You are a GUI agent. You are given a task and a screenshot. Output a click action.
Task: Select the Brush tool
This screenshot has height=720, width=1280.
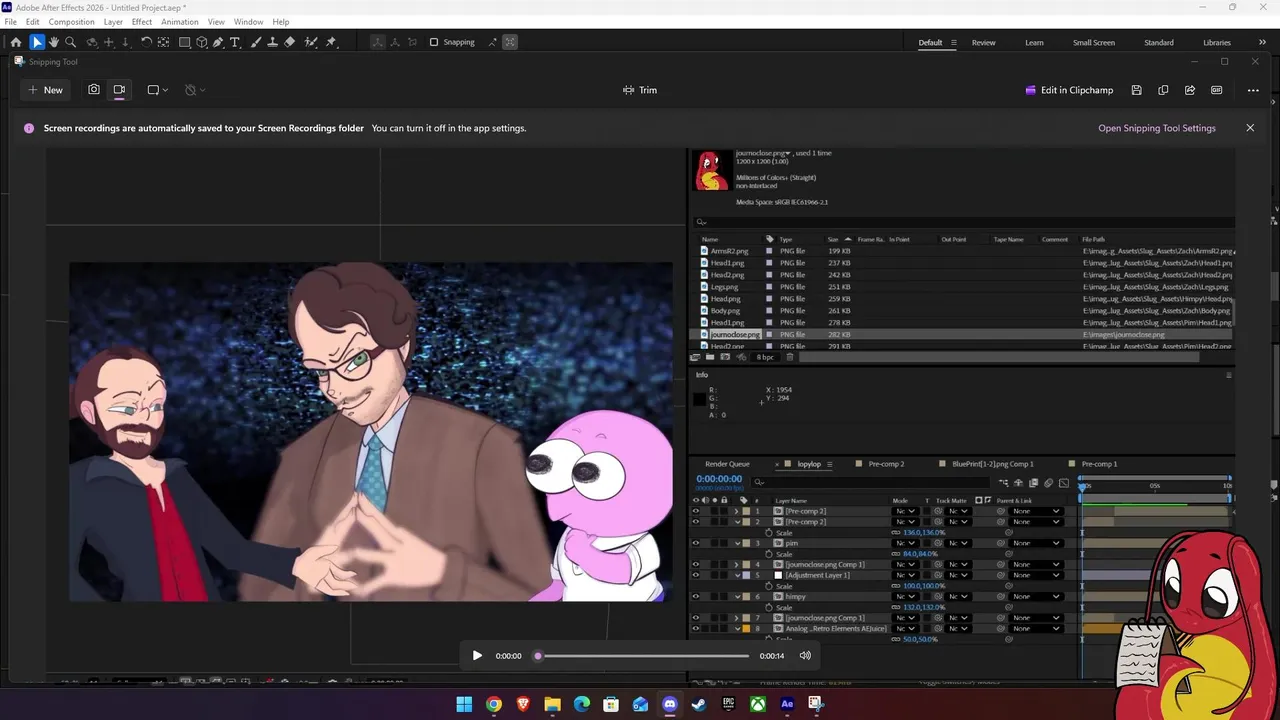(x=255, y=42)
